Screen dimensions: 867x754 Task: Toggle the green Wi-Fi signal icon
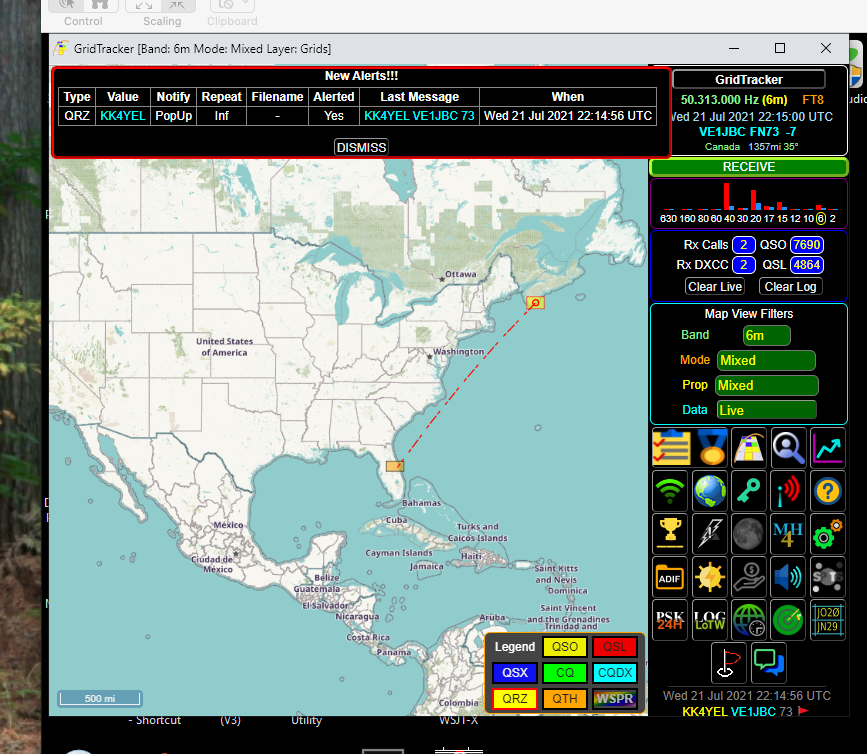[670, 491]
